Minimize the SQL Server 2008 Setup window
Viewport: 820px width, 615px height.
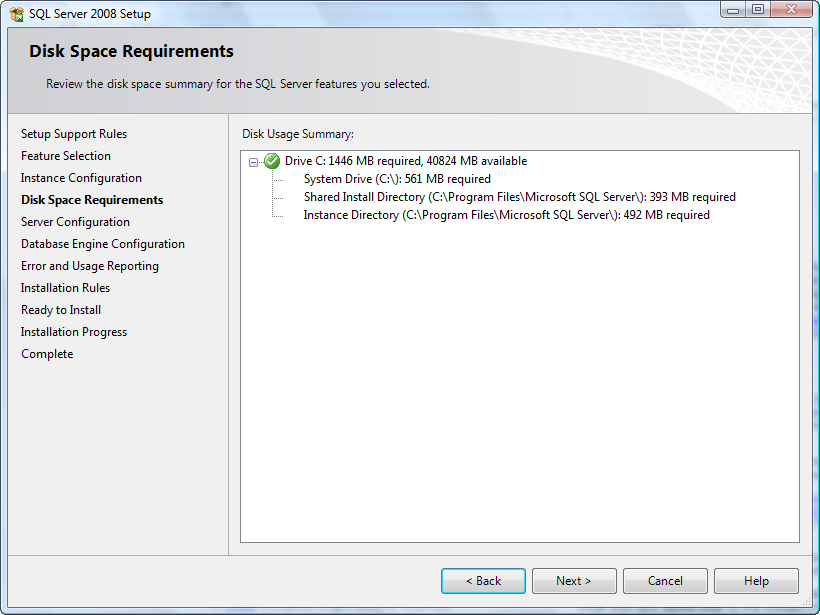point(733,10)
